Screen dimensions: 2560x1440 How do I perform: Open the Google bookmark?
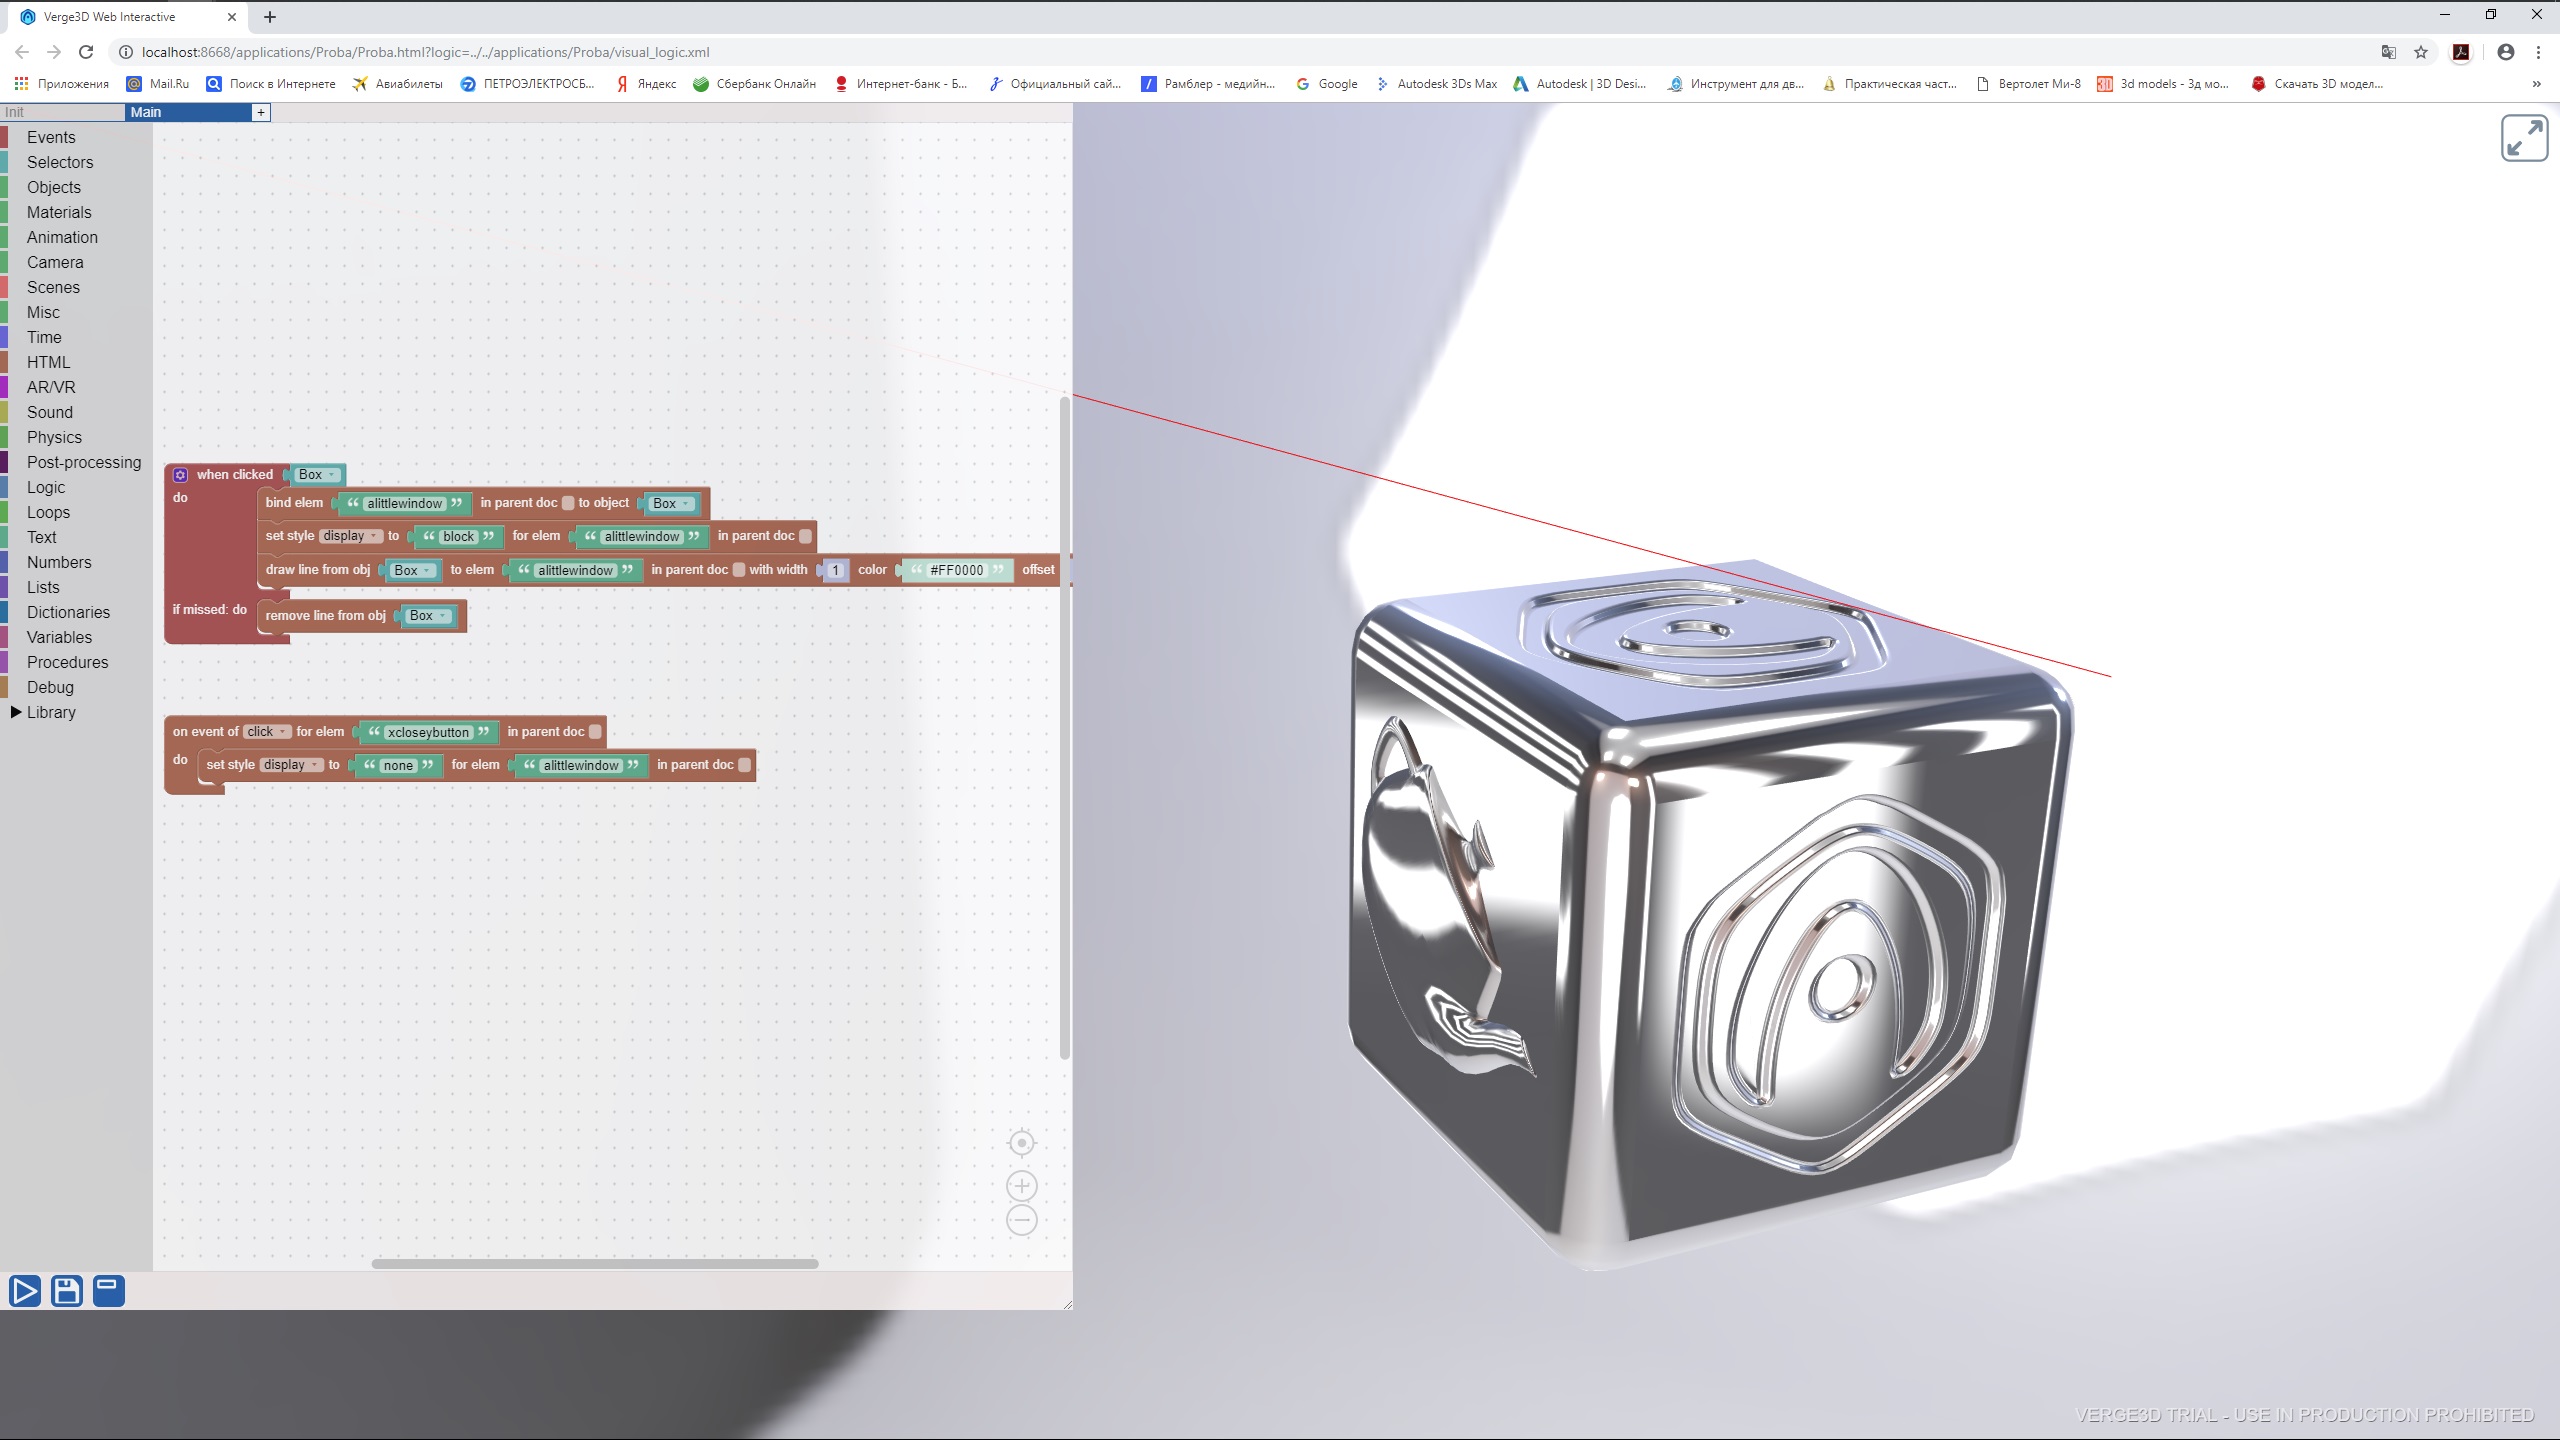coord(1327,84)
